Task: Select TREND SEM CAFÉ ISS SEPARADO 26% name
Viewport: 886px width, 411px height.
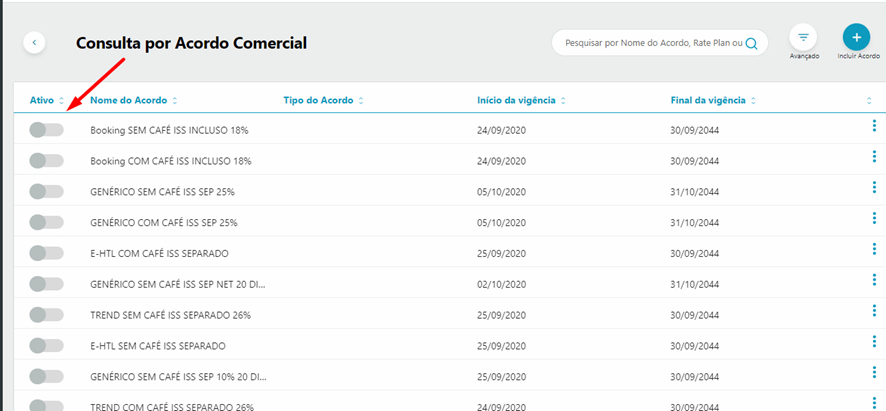Action: pos(170,315)
